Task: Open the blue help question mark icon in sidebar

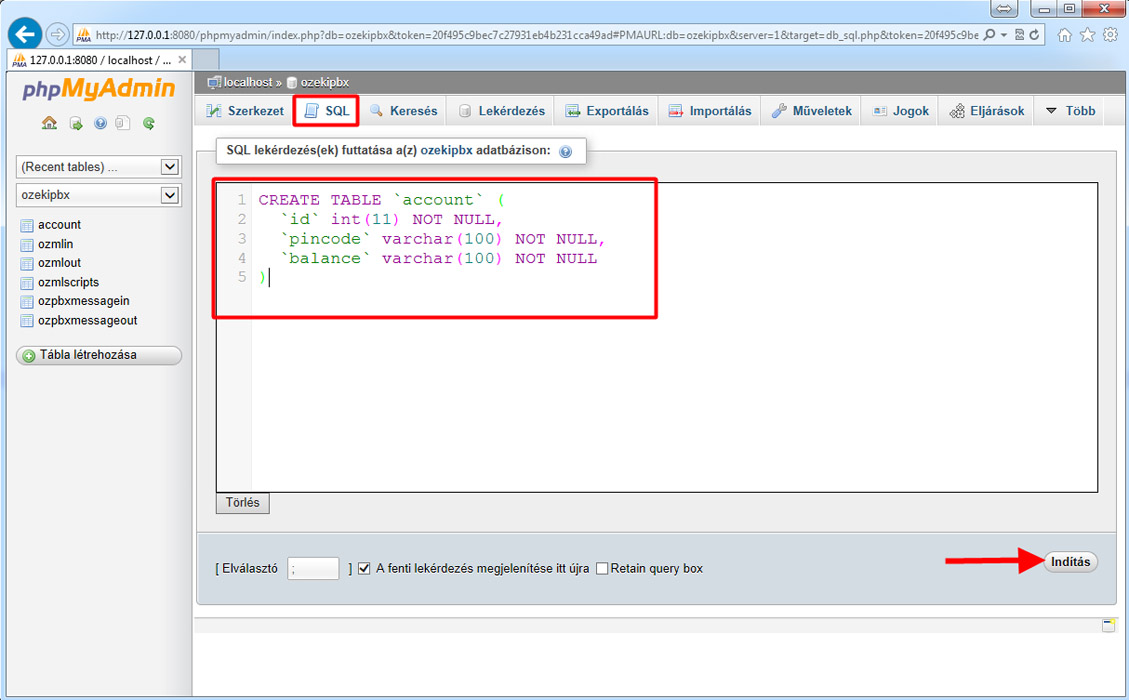Action: point(100,124)
